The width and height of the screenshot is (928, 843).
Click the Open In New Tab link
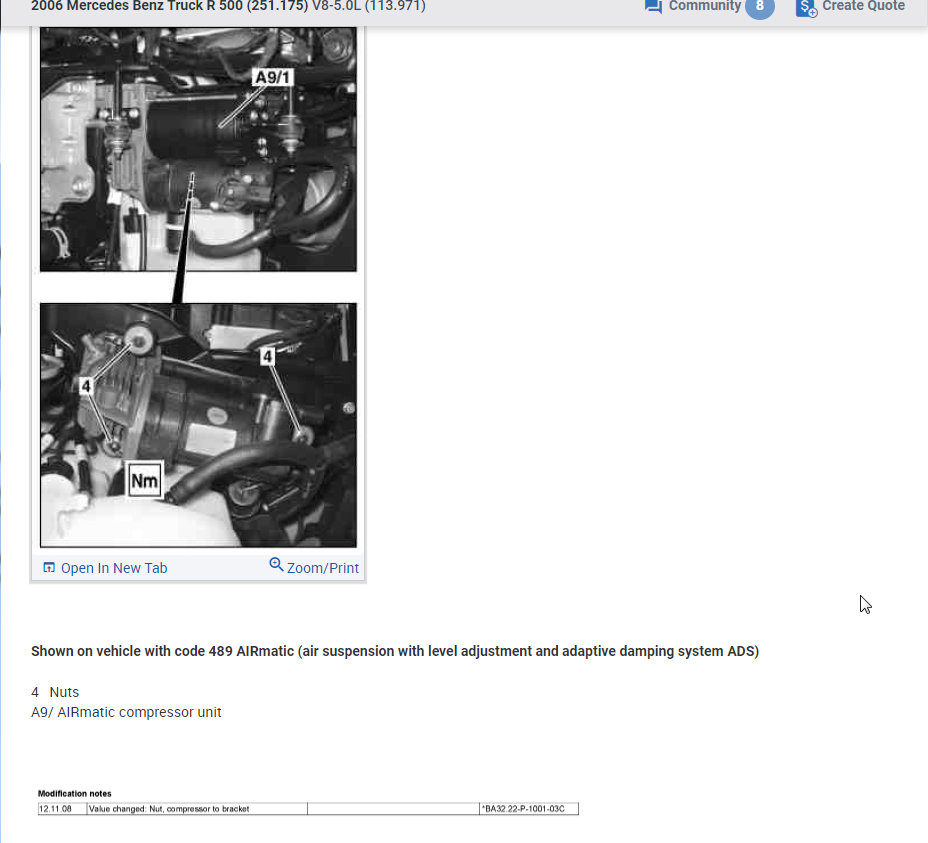[113, 567]
